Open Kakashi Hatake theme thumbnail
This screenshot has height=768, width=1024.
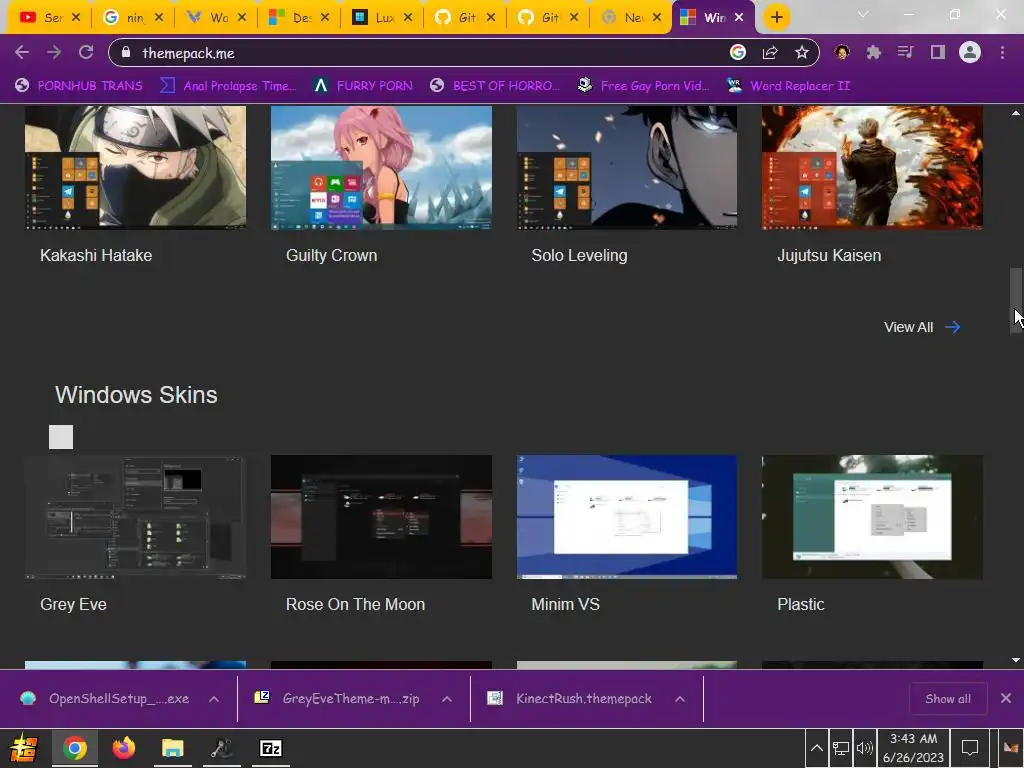[135, 168]
